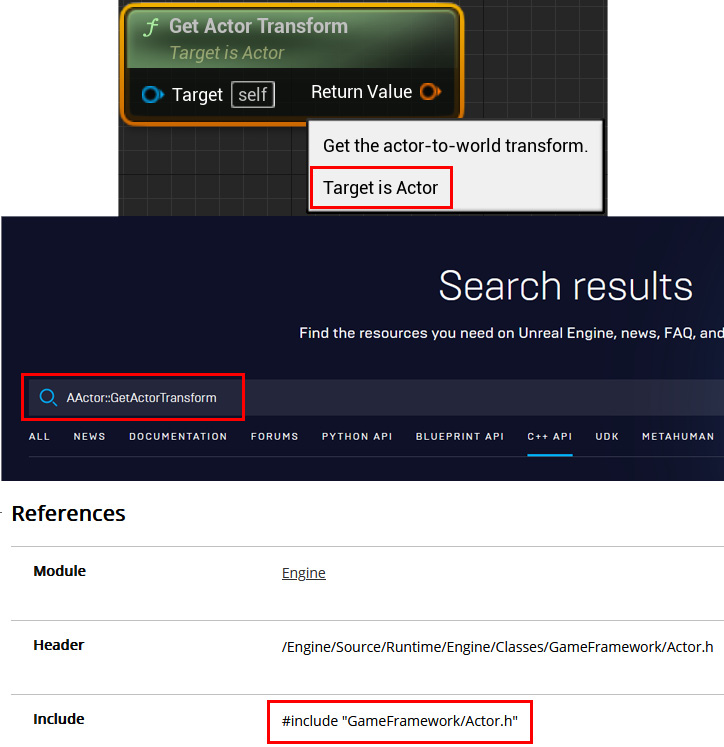Viewport: 724px width, 747px height.
Task: Click the 'Target is Actor' tooltip text
Action: coord(380,188)
